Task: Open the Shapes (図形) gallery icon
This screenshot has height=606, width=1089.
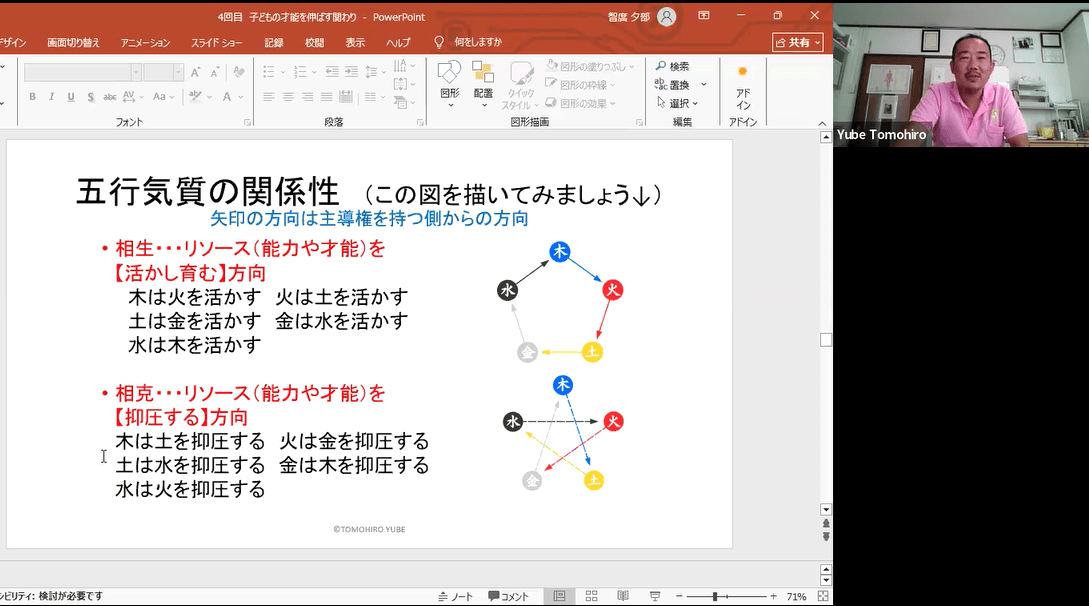Action: tap(449, 74)
